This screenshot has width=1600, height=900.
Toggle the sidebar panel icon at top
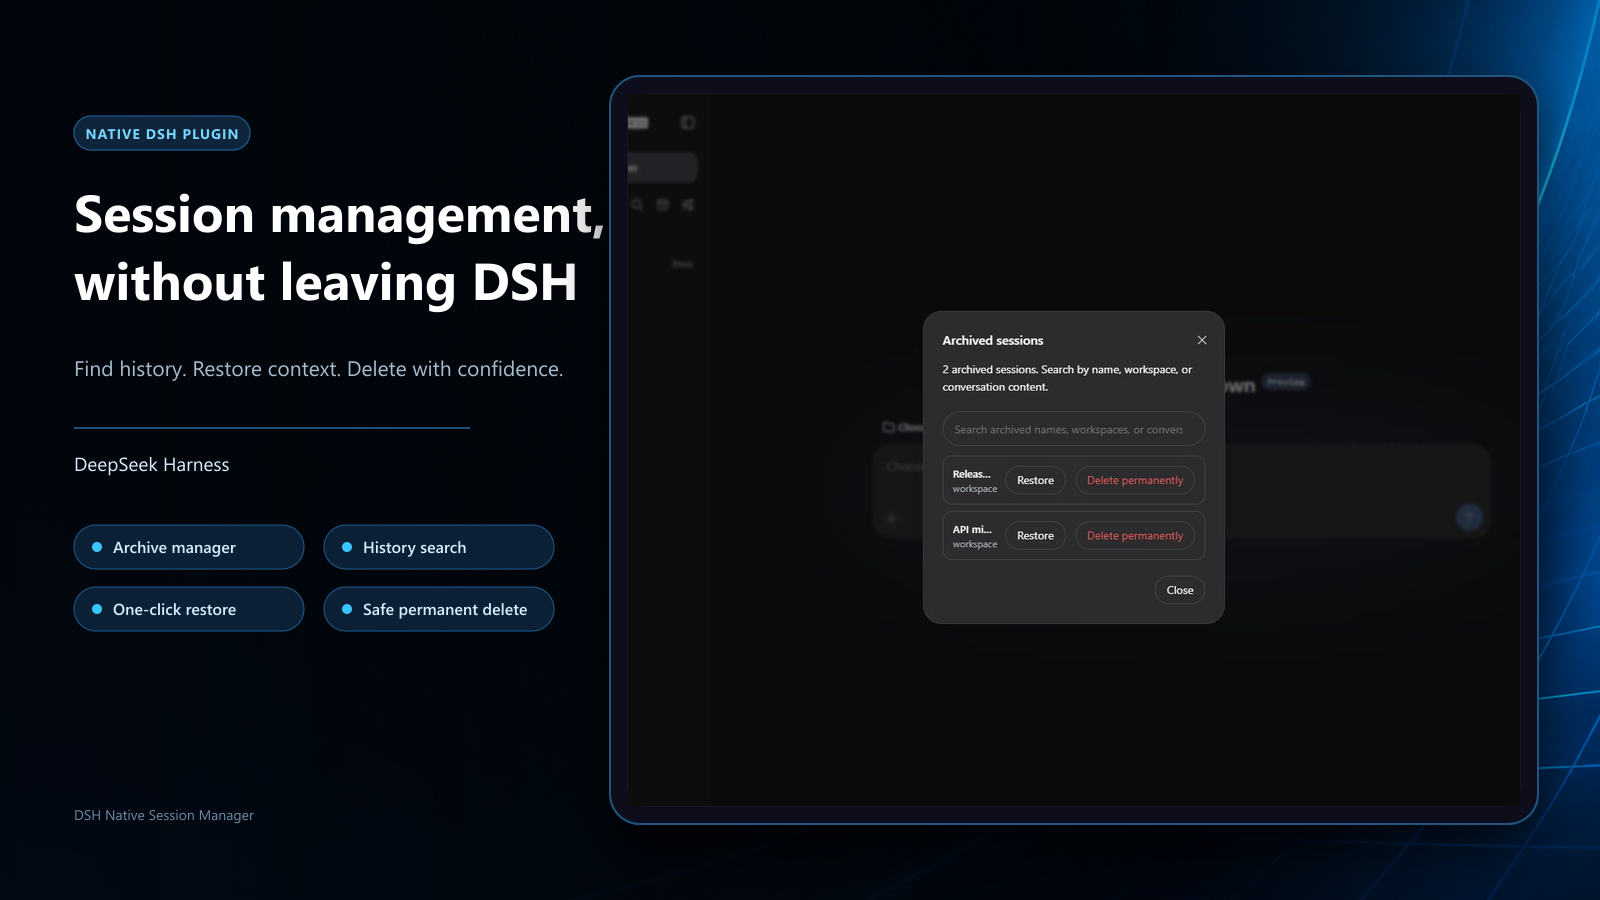688,123
